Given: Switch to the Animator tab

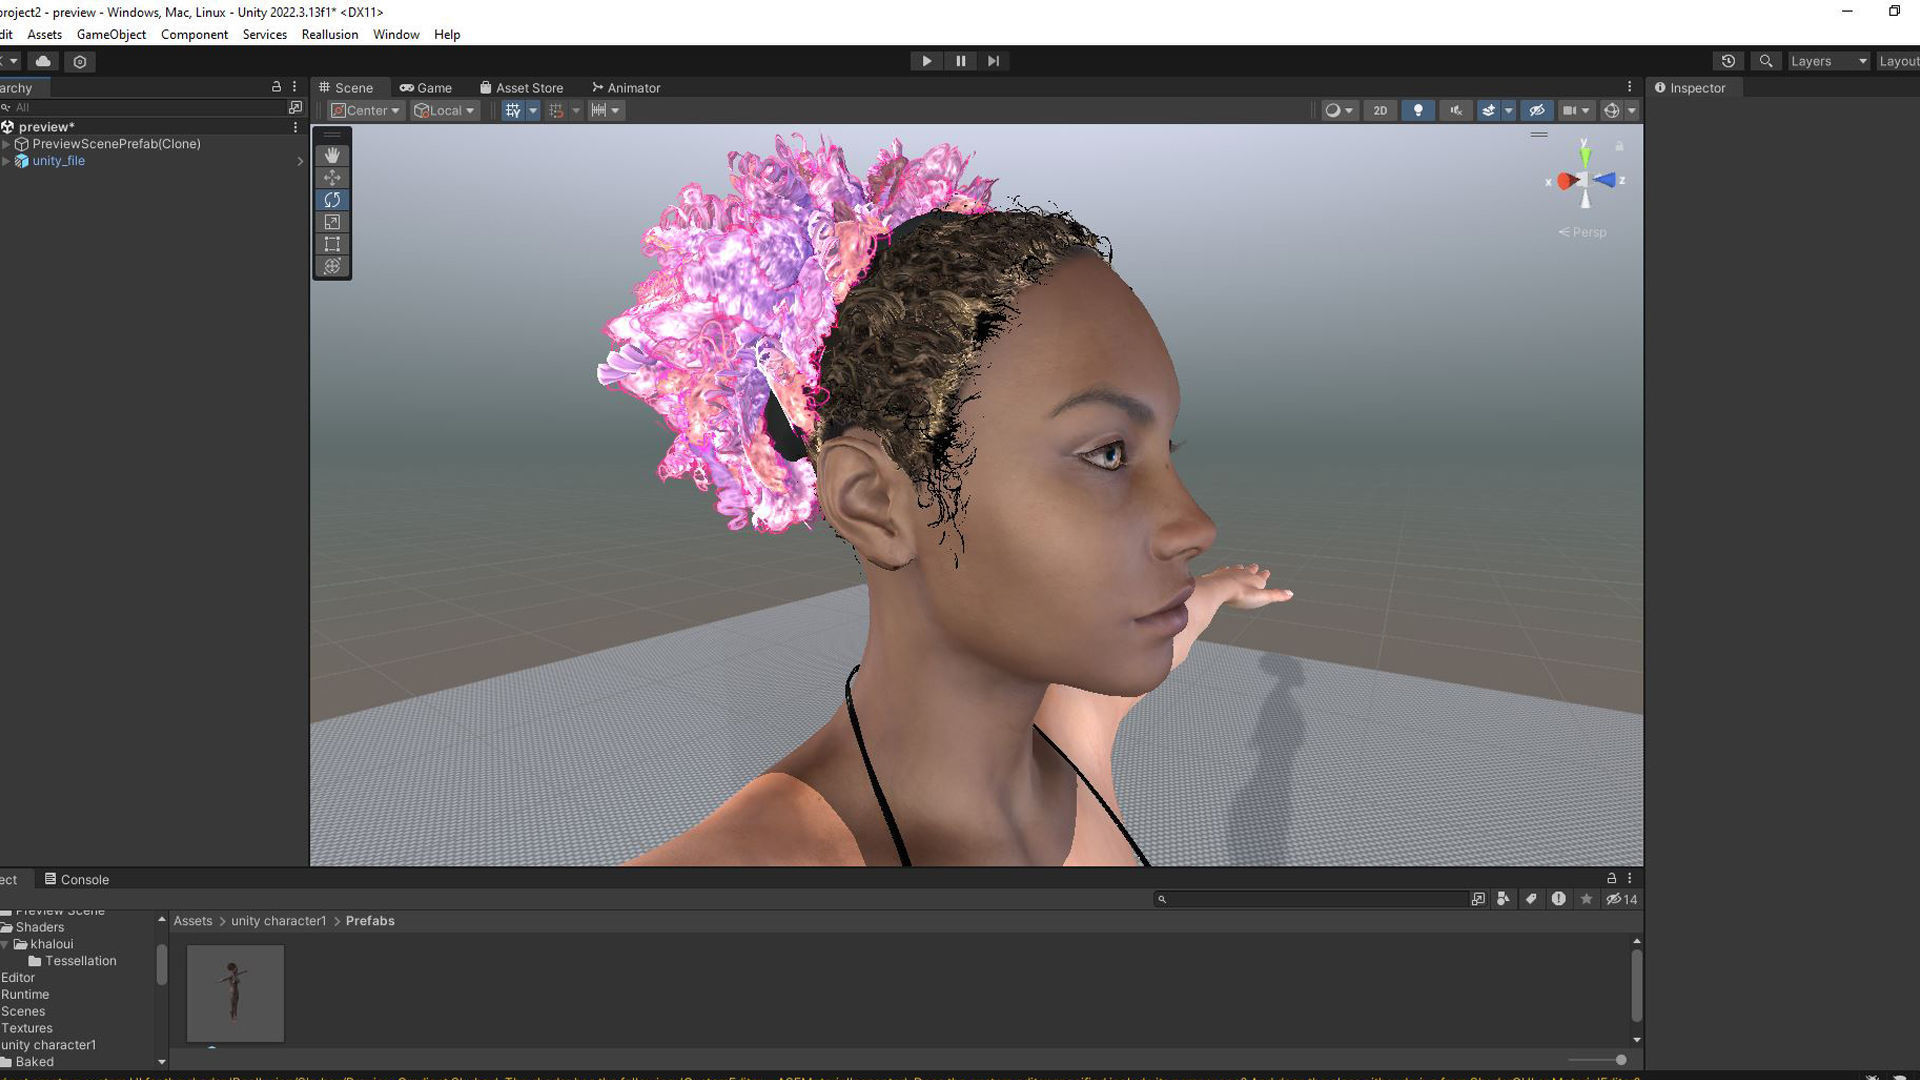Looking at the screenshot, I should [x=626, y=88].
